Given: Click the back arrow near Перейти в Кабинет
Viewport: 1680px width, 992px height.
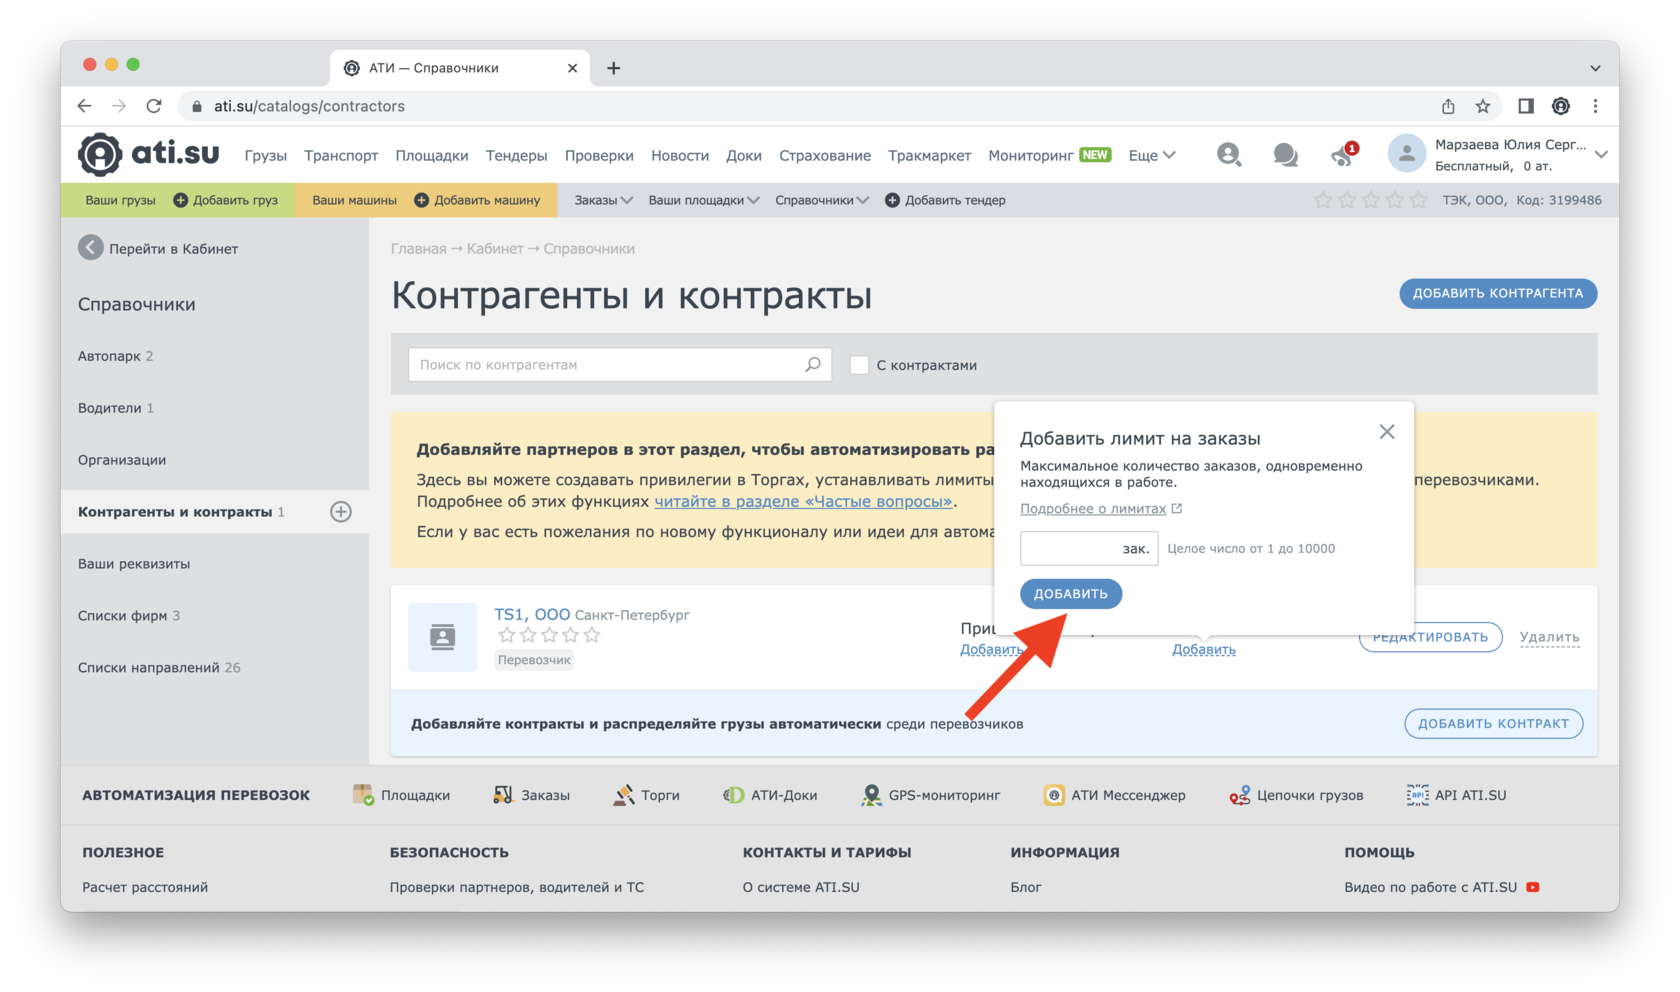Looking at the screenshot, I should click(91, 248).
